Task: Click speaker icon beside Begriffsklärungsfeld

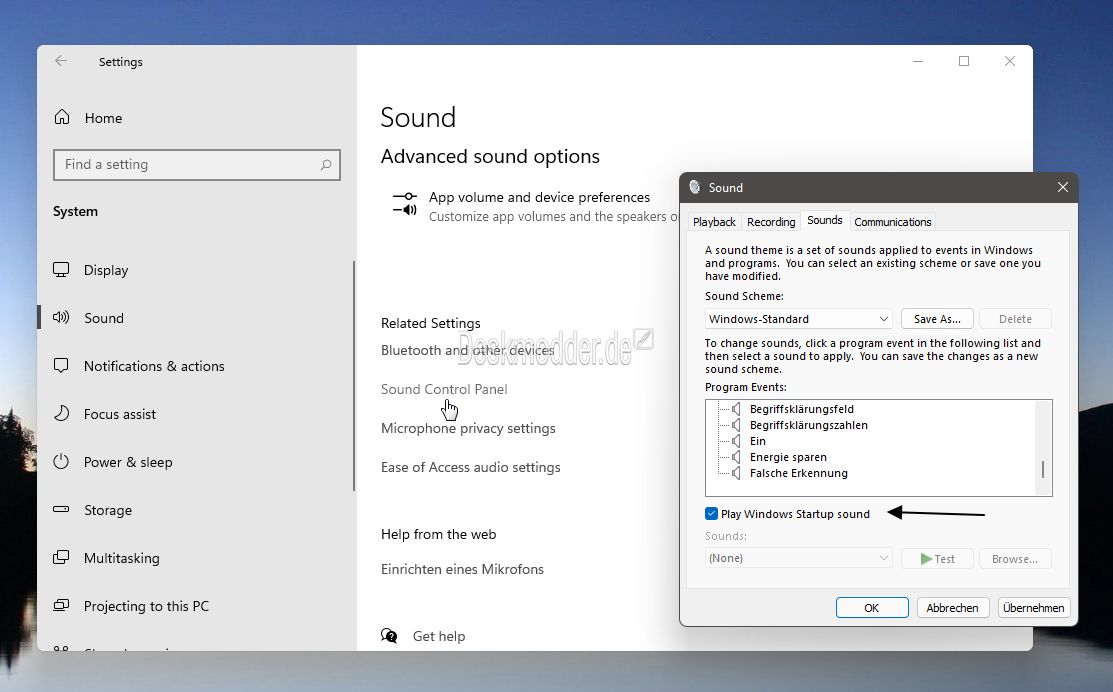Action: point(736,409)
